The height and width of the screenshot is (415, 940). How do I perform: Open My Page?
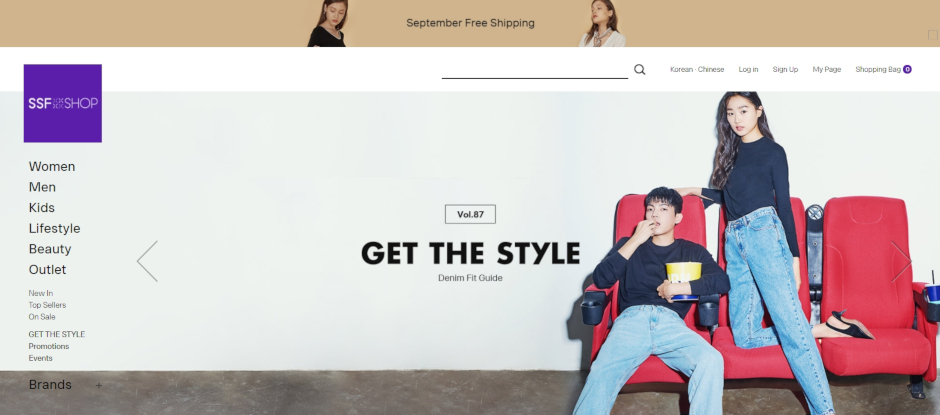pos(827,70)
